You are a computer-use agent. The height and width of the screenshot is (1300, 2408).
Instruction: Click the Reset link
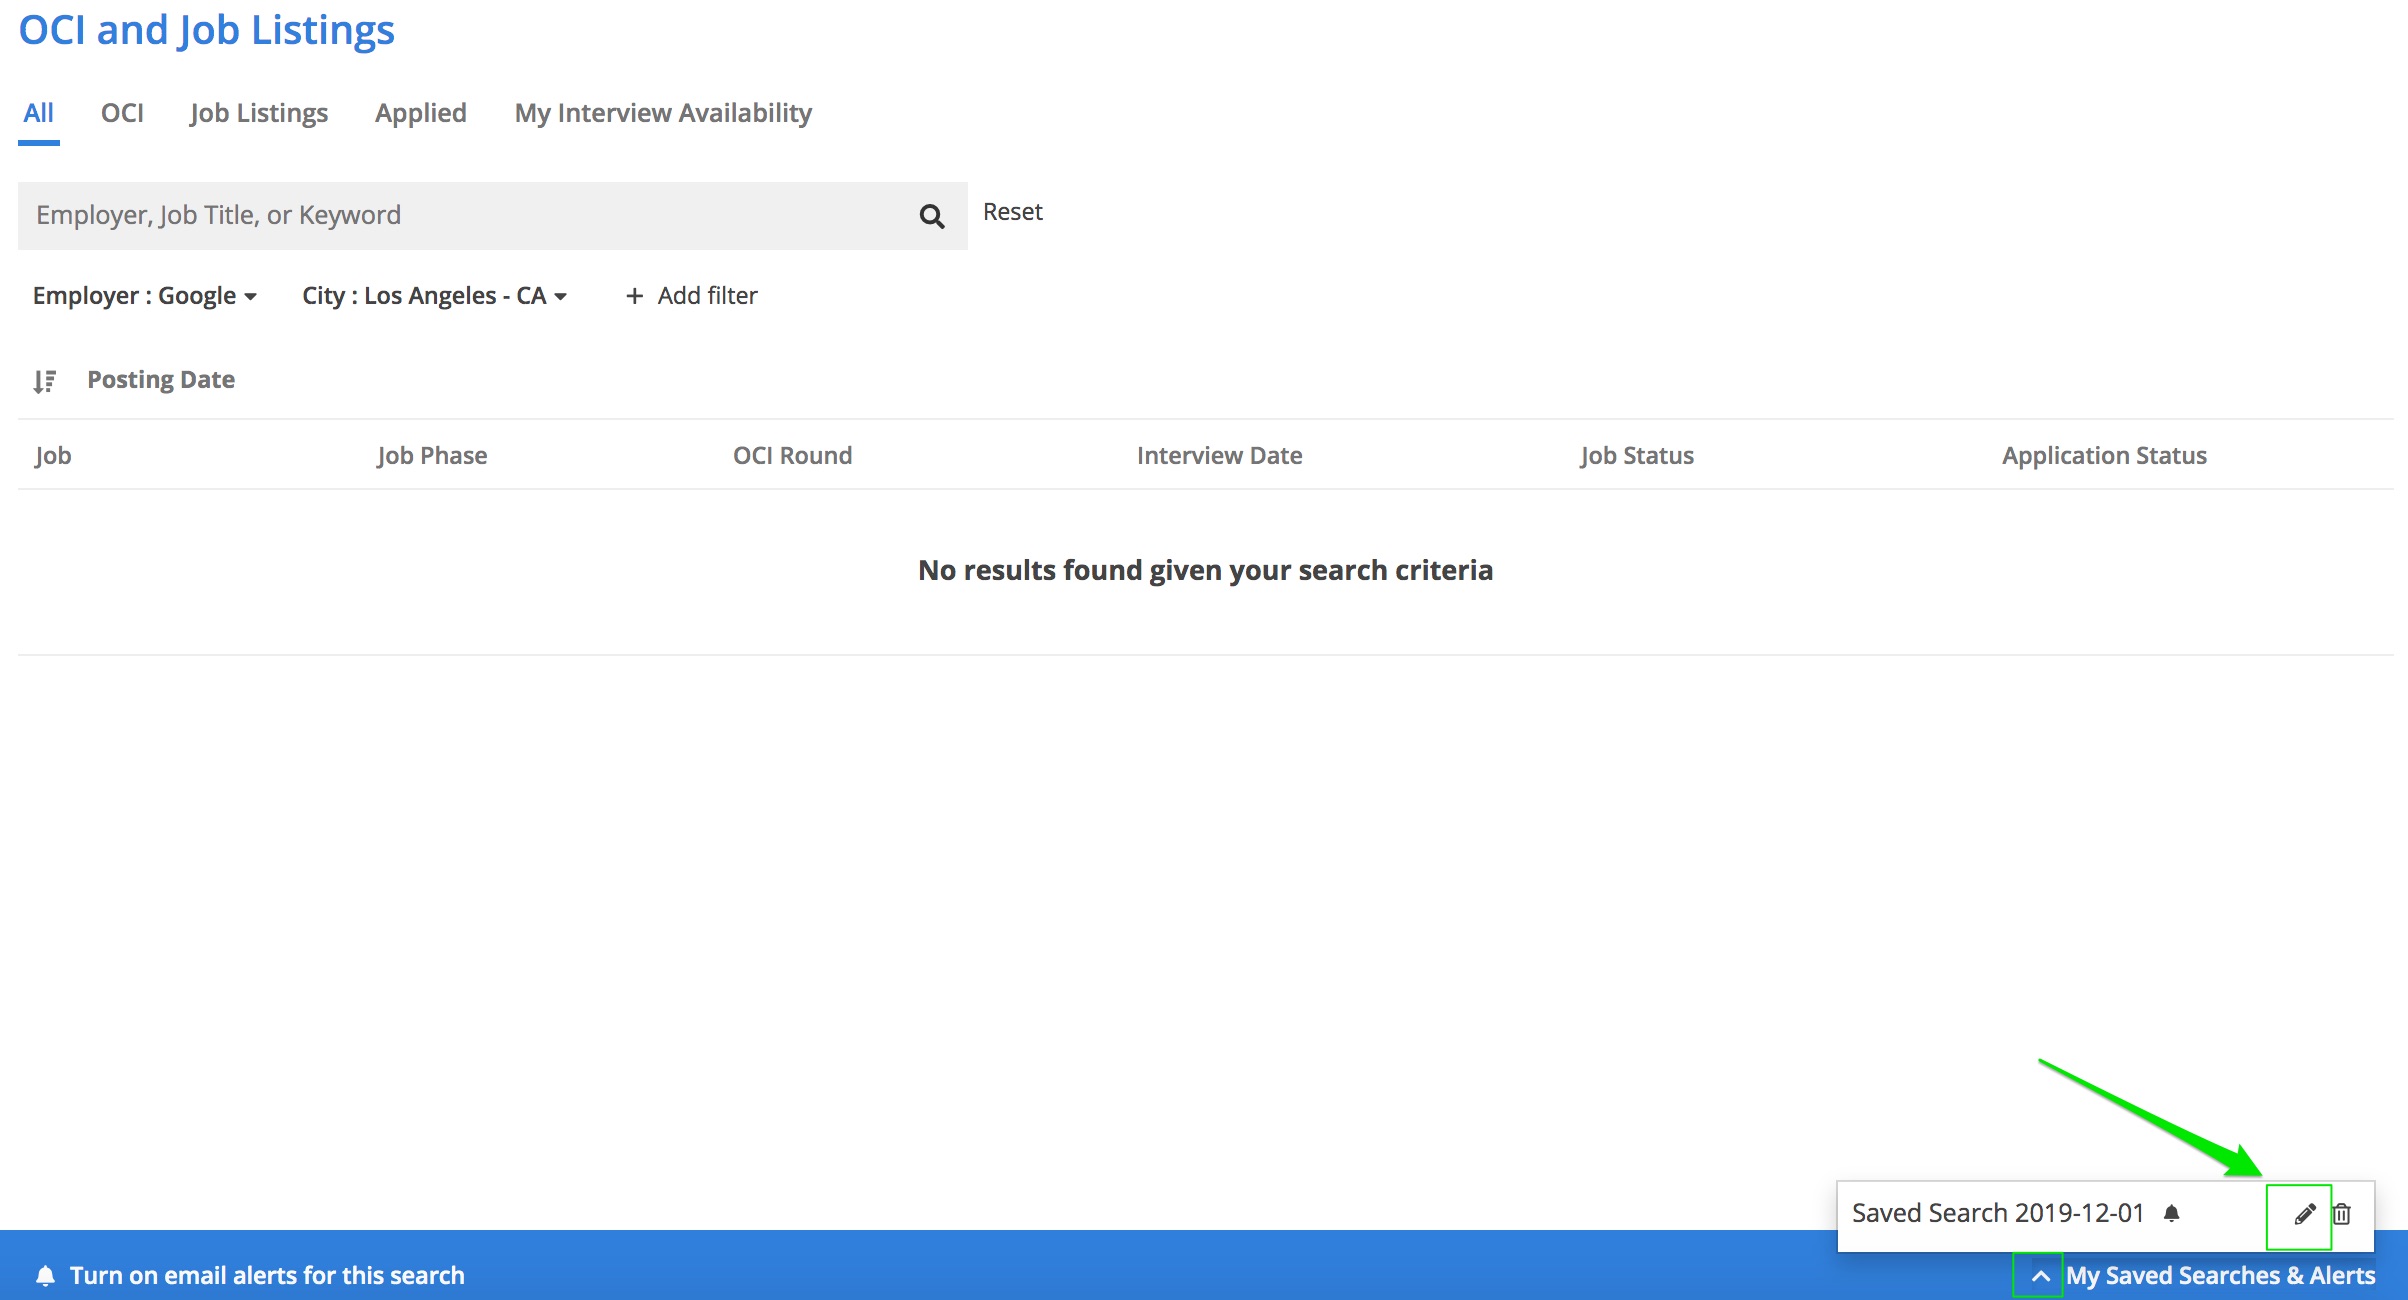click(1012, 212)
